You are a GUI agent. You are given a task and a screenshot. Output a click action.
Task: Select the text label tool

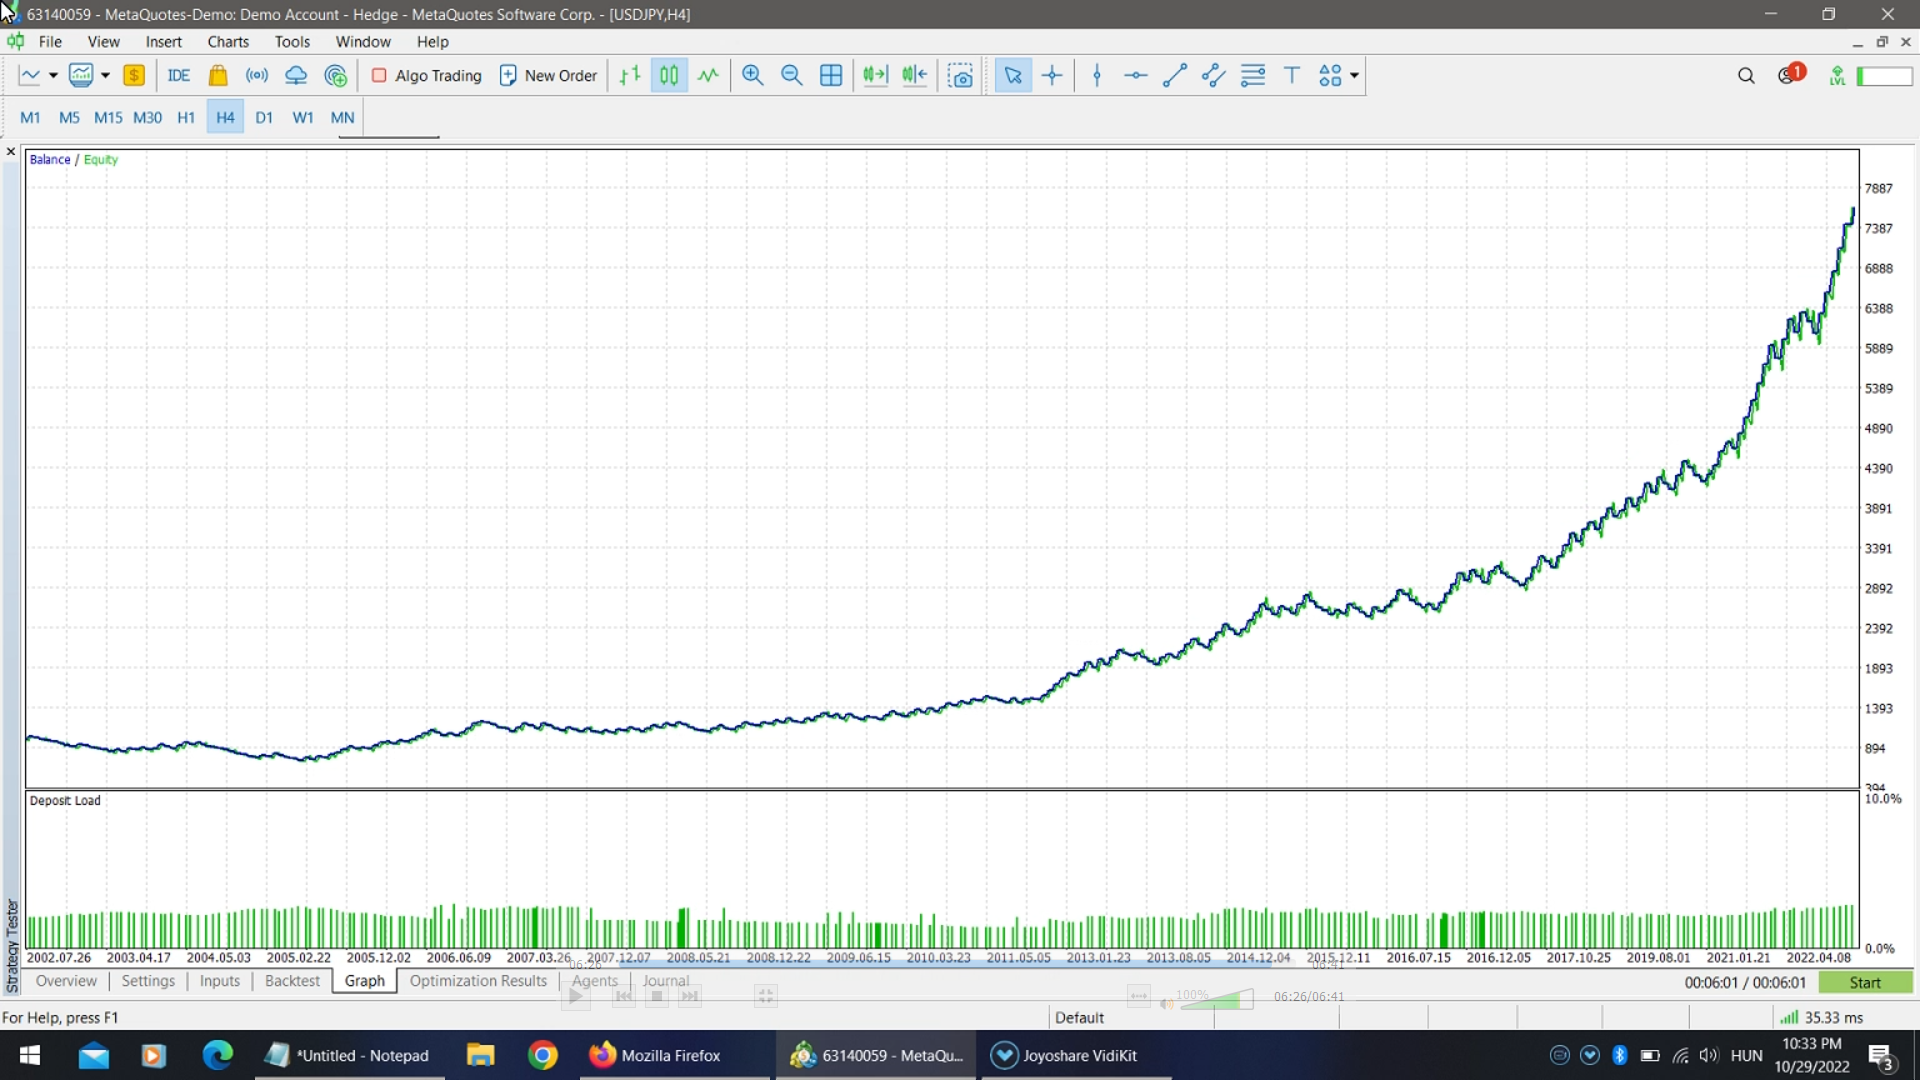click(x=1292, y=75)
